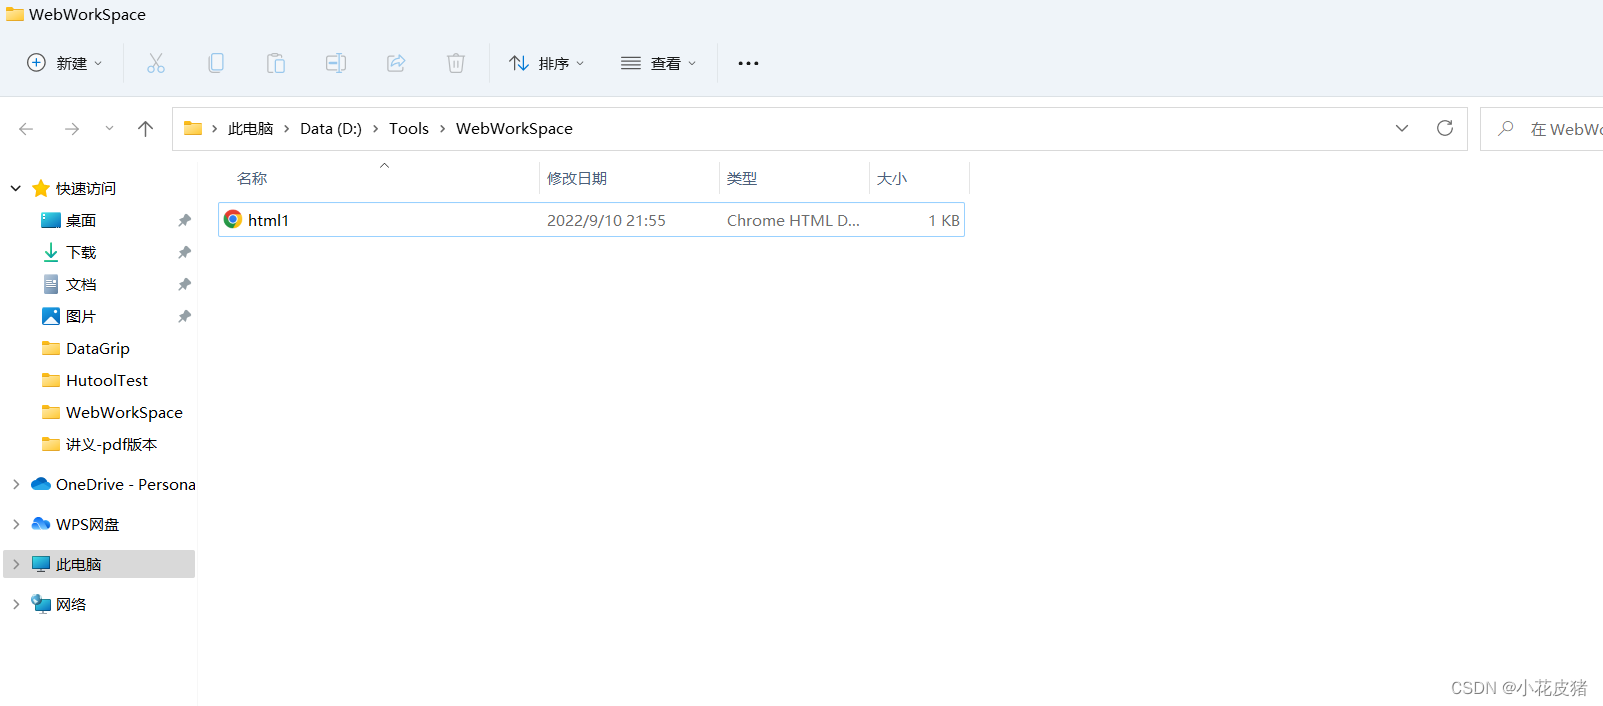Open the three-dots more options menu

point(748,63)
